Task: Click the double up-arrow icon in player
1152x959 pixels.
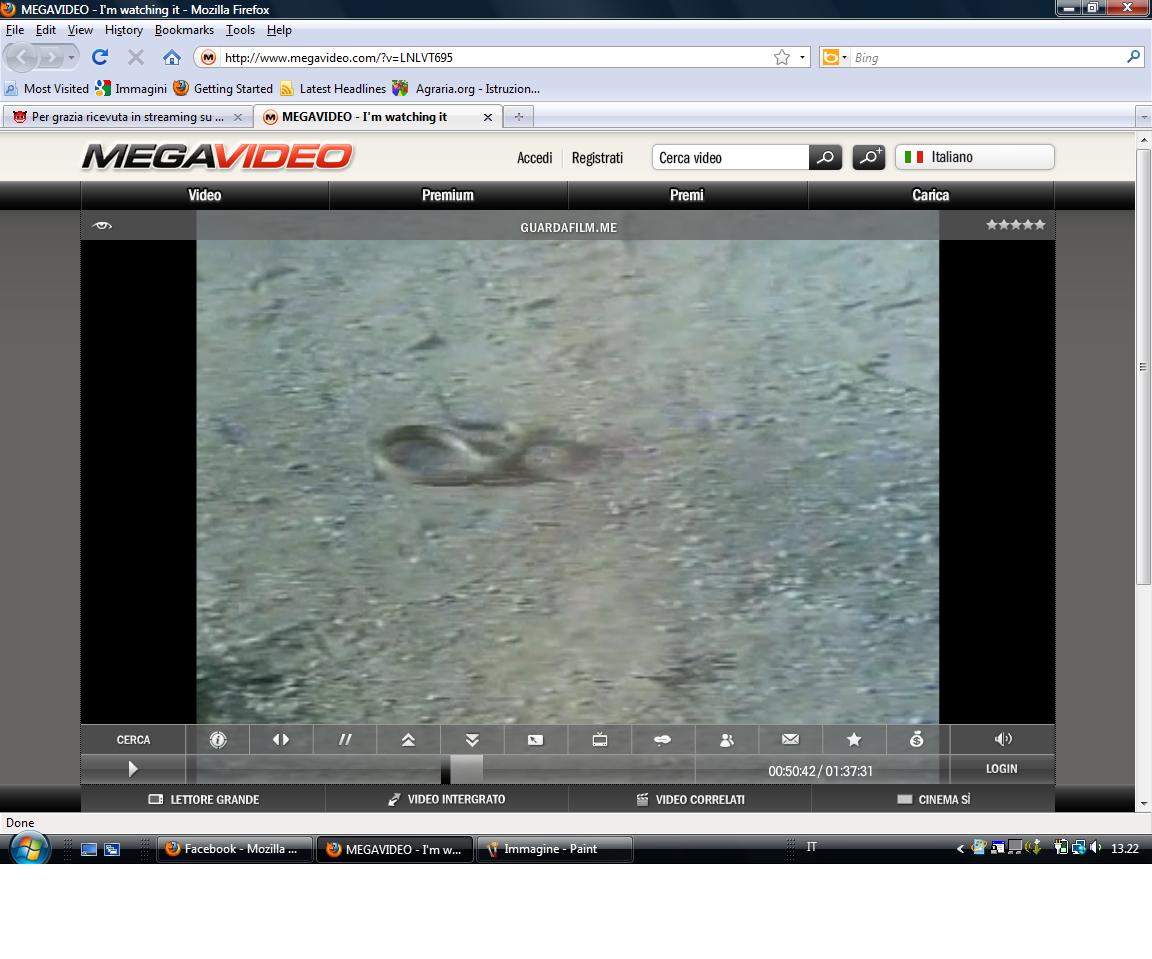Action: point(408,740)
